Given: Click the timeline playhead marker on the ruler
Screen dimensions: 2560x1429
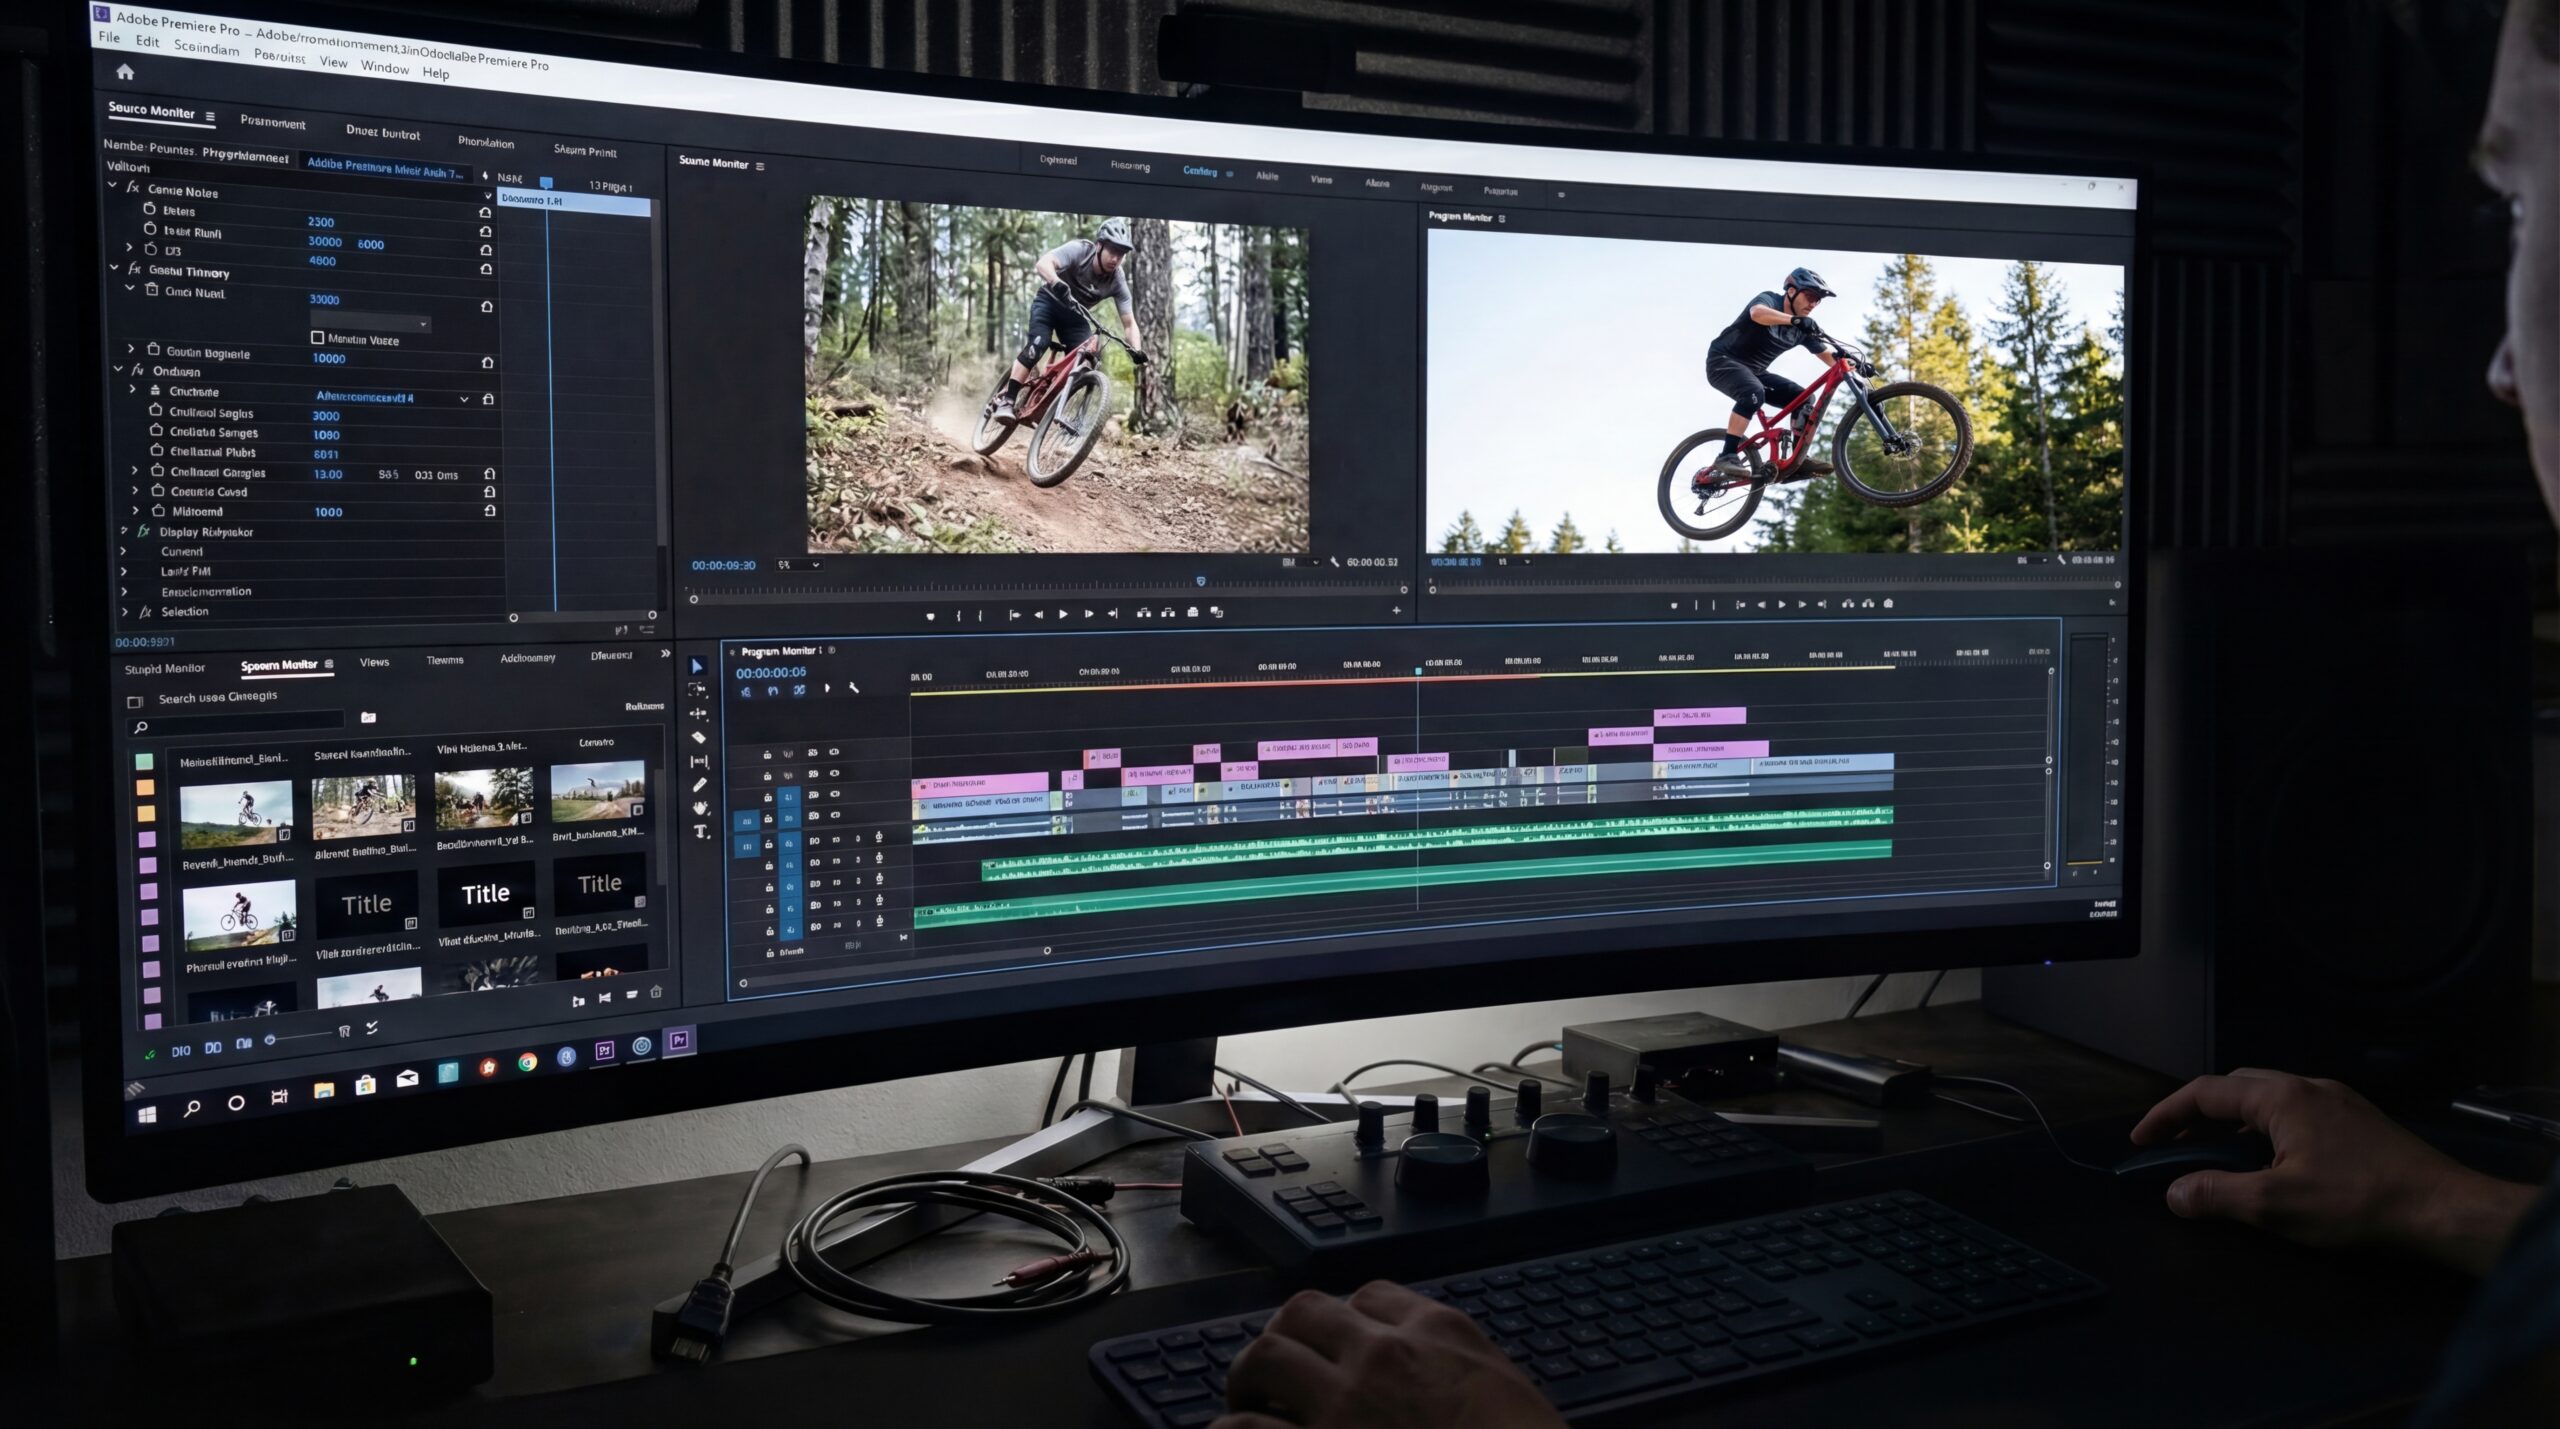Looking at the screenshot, I should coord(1418,671).
